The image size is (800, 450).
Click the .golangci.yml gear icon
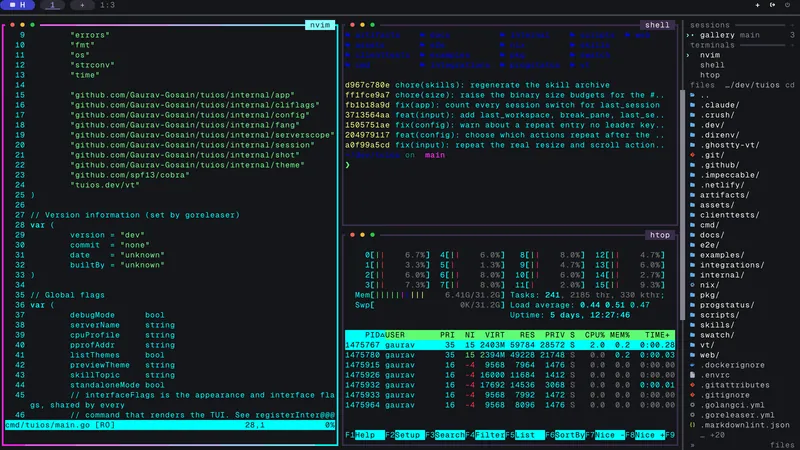pyautogui.click(x=692, y=405)
